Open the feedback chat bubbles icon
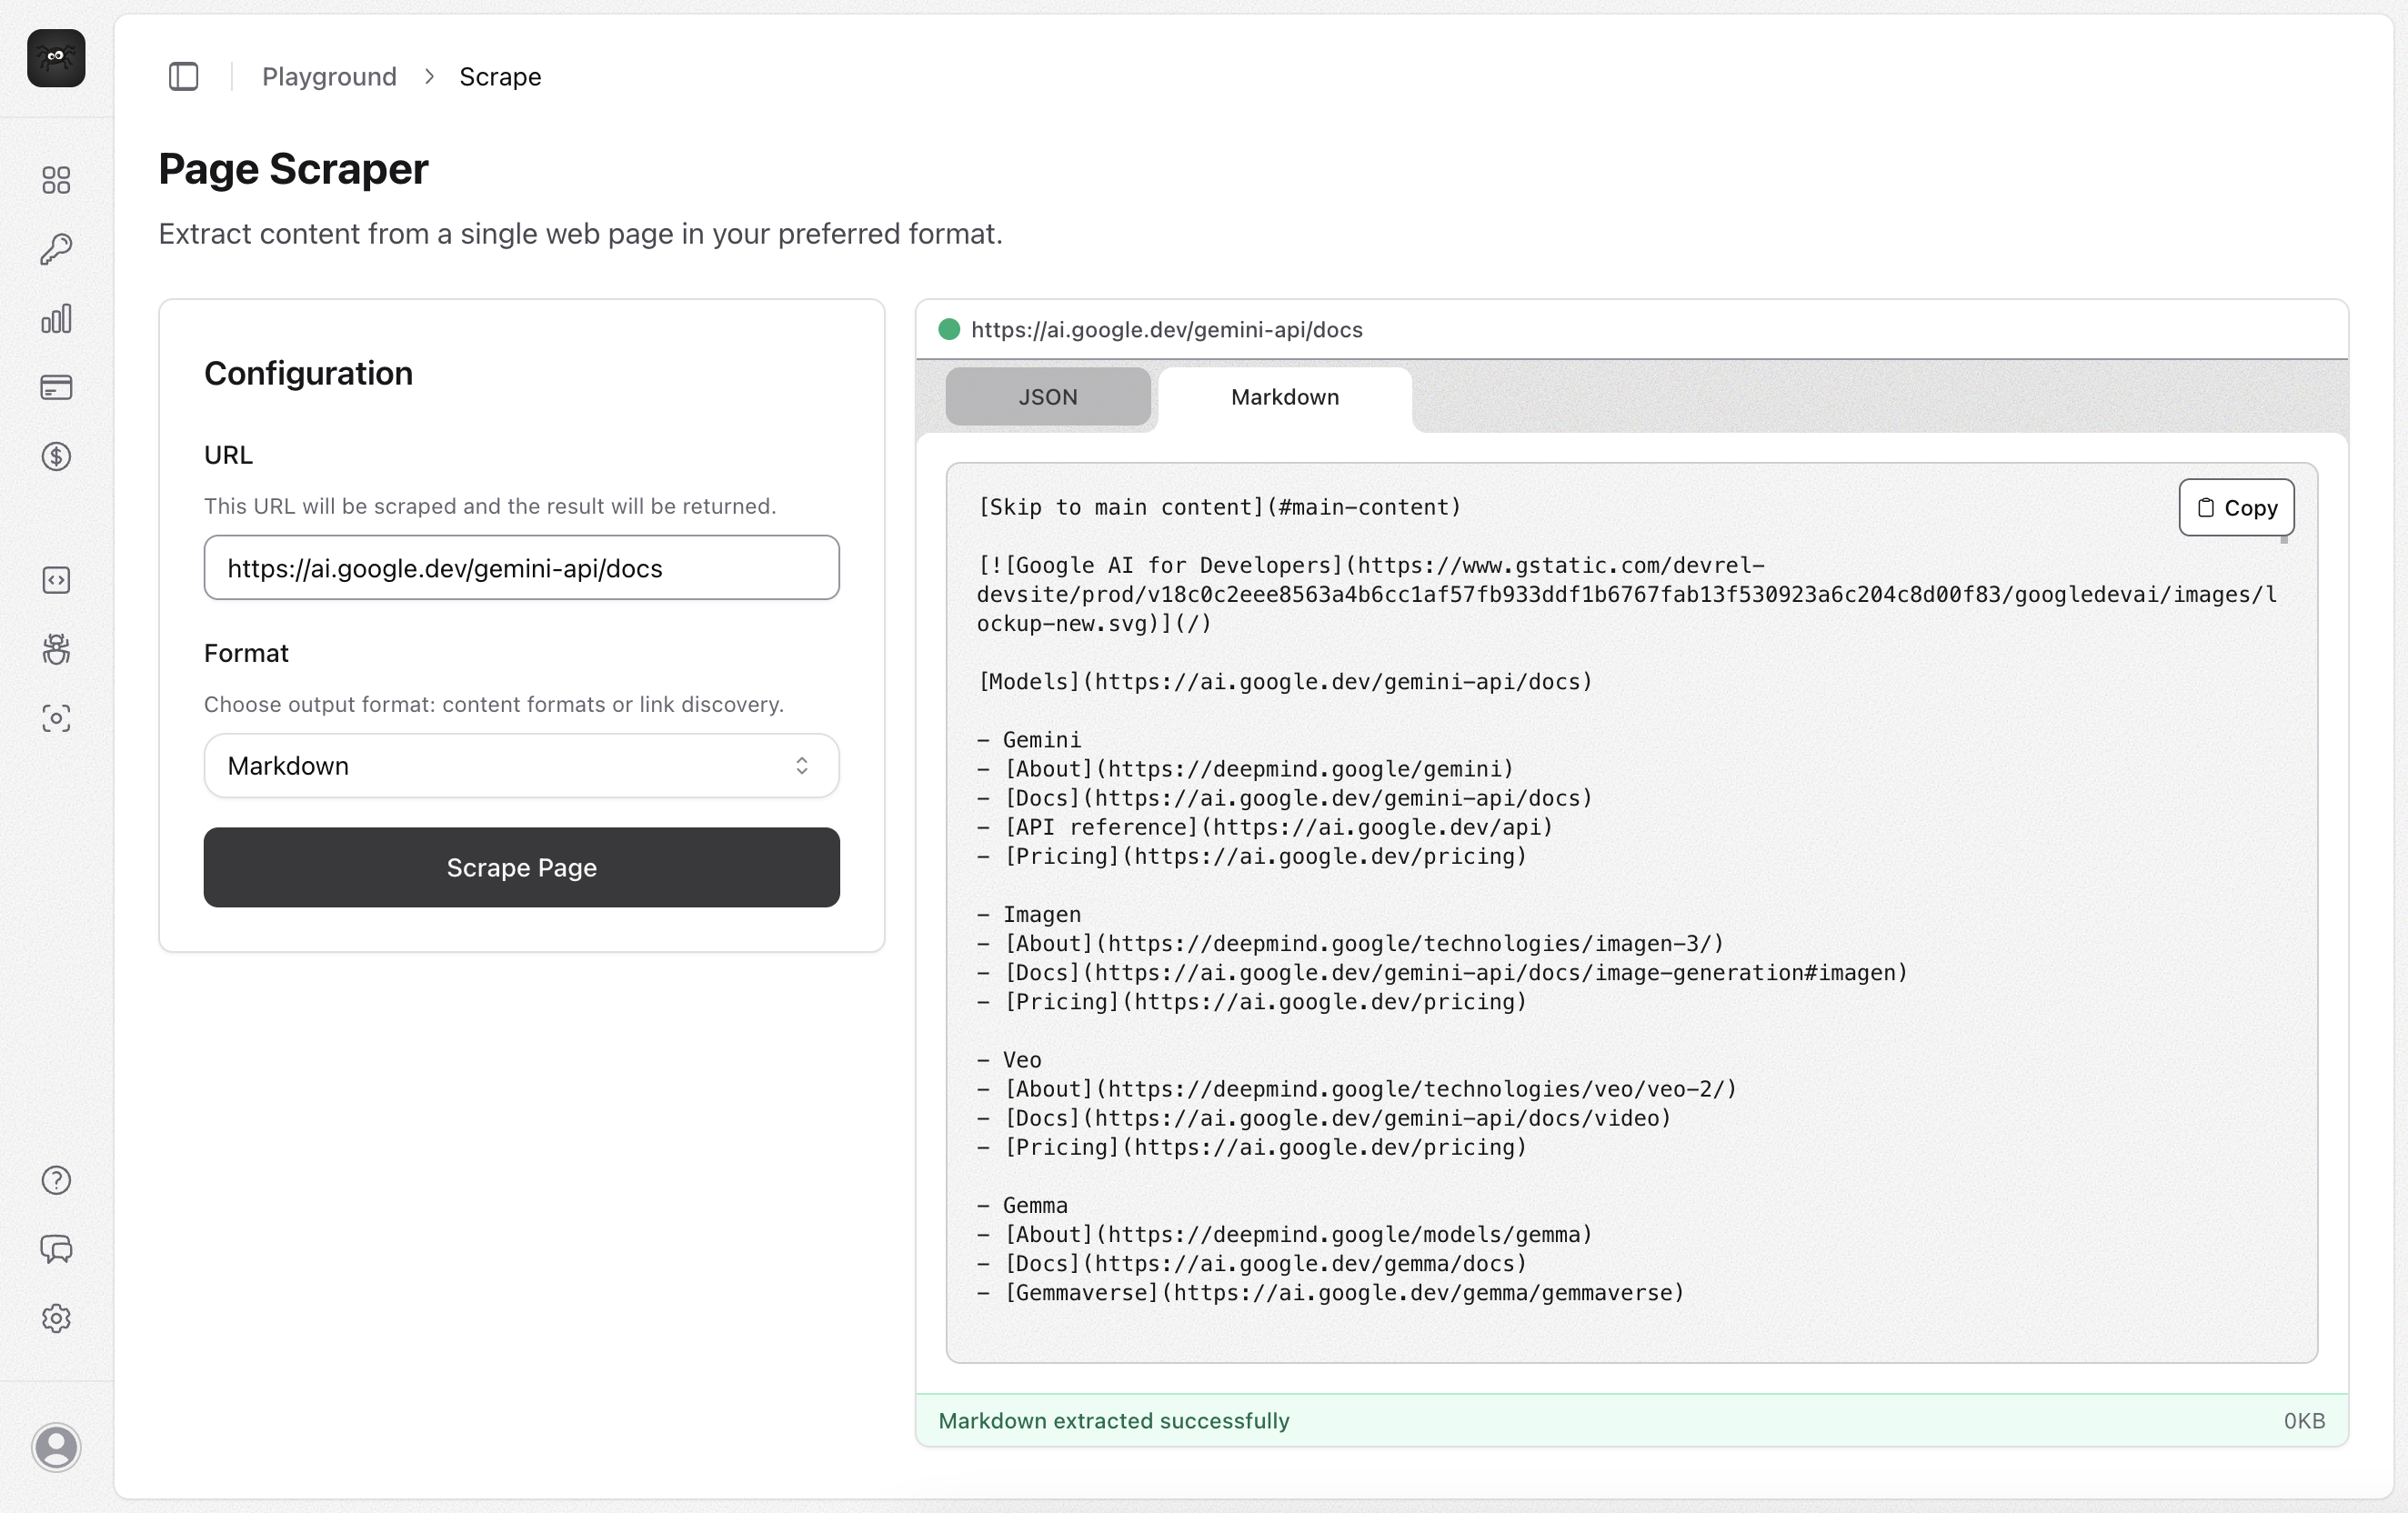 (x=56, y=1249)
